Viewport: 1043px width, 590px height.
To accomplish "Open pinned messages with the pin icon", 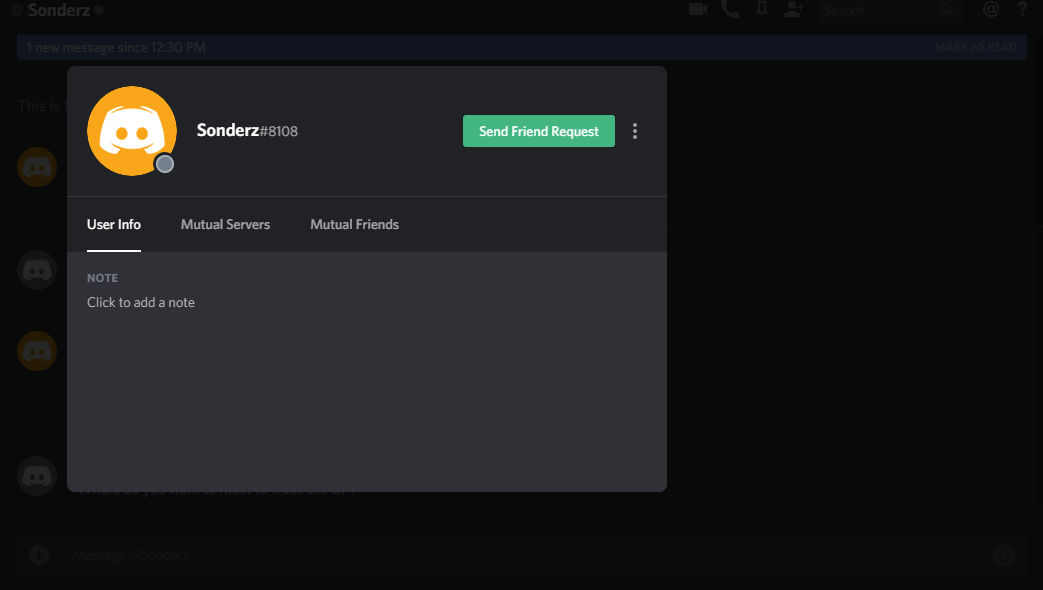I will tap(762, 9).
